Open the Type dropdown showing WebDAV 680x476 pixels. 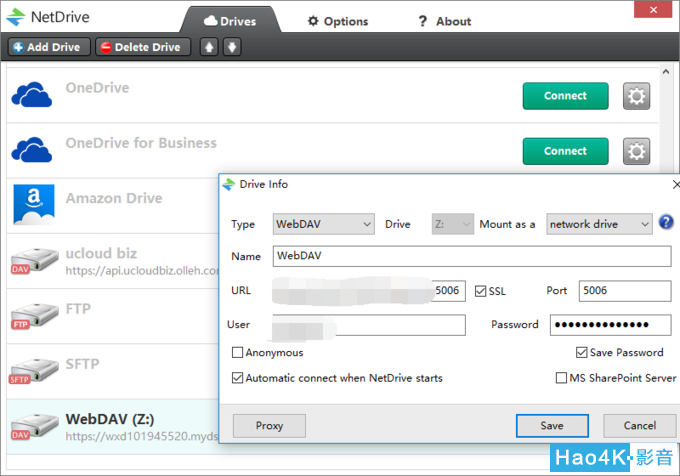point(324,224)
